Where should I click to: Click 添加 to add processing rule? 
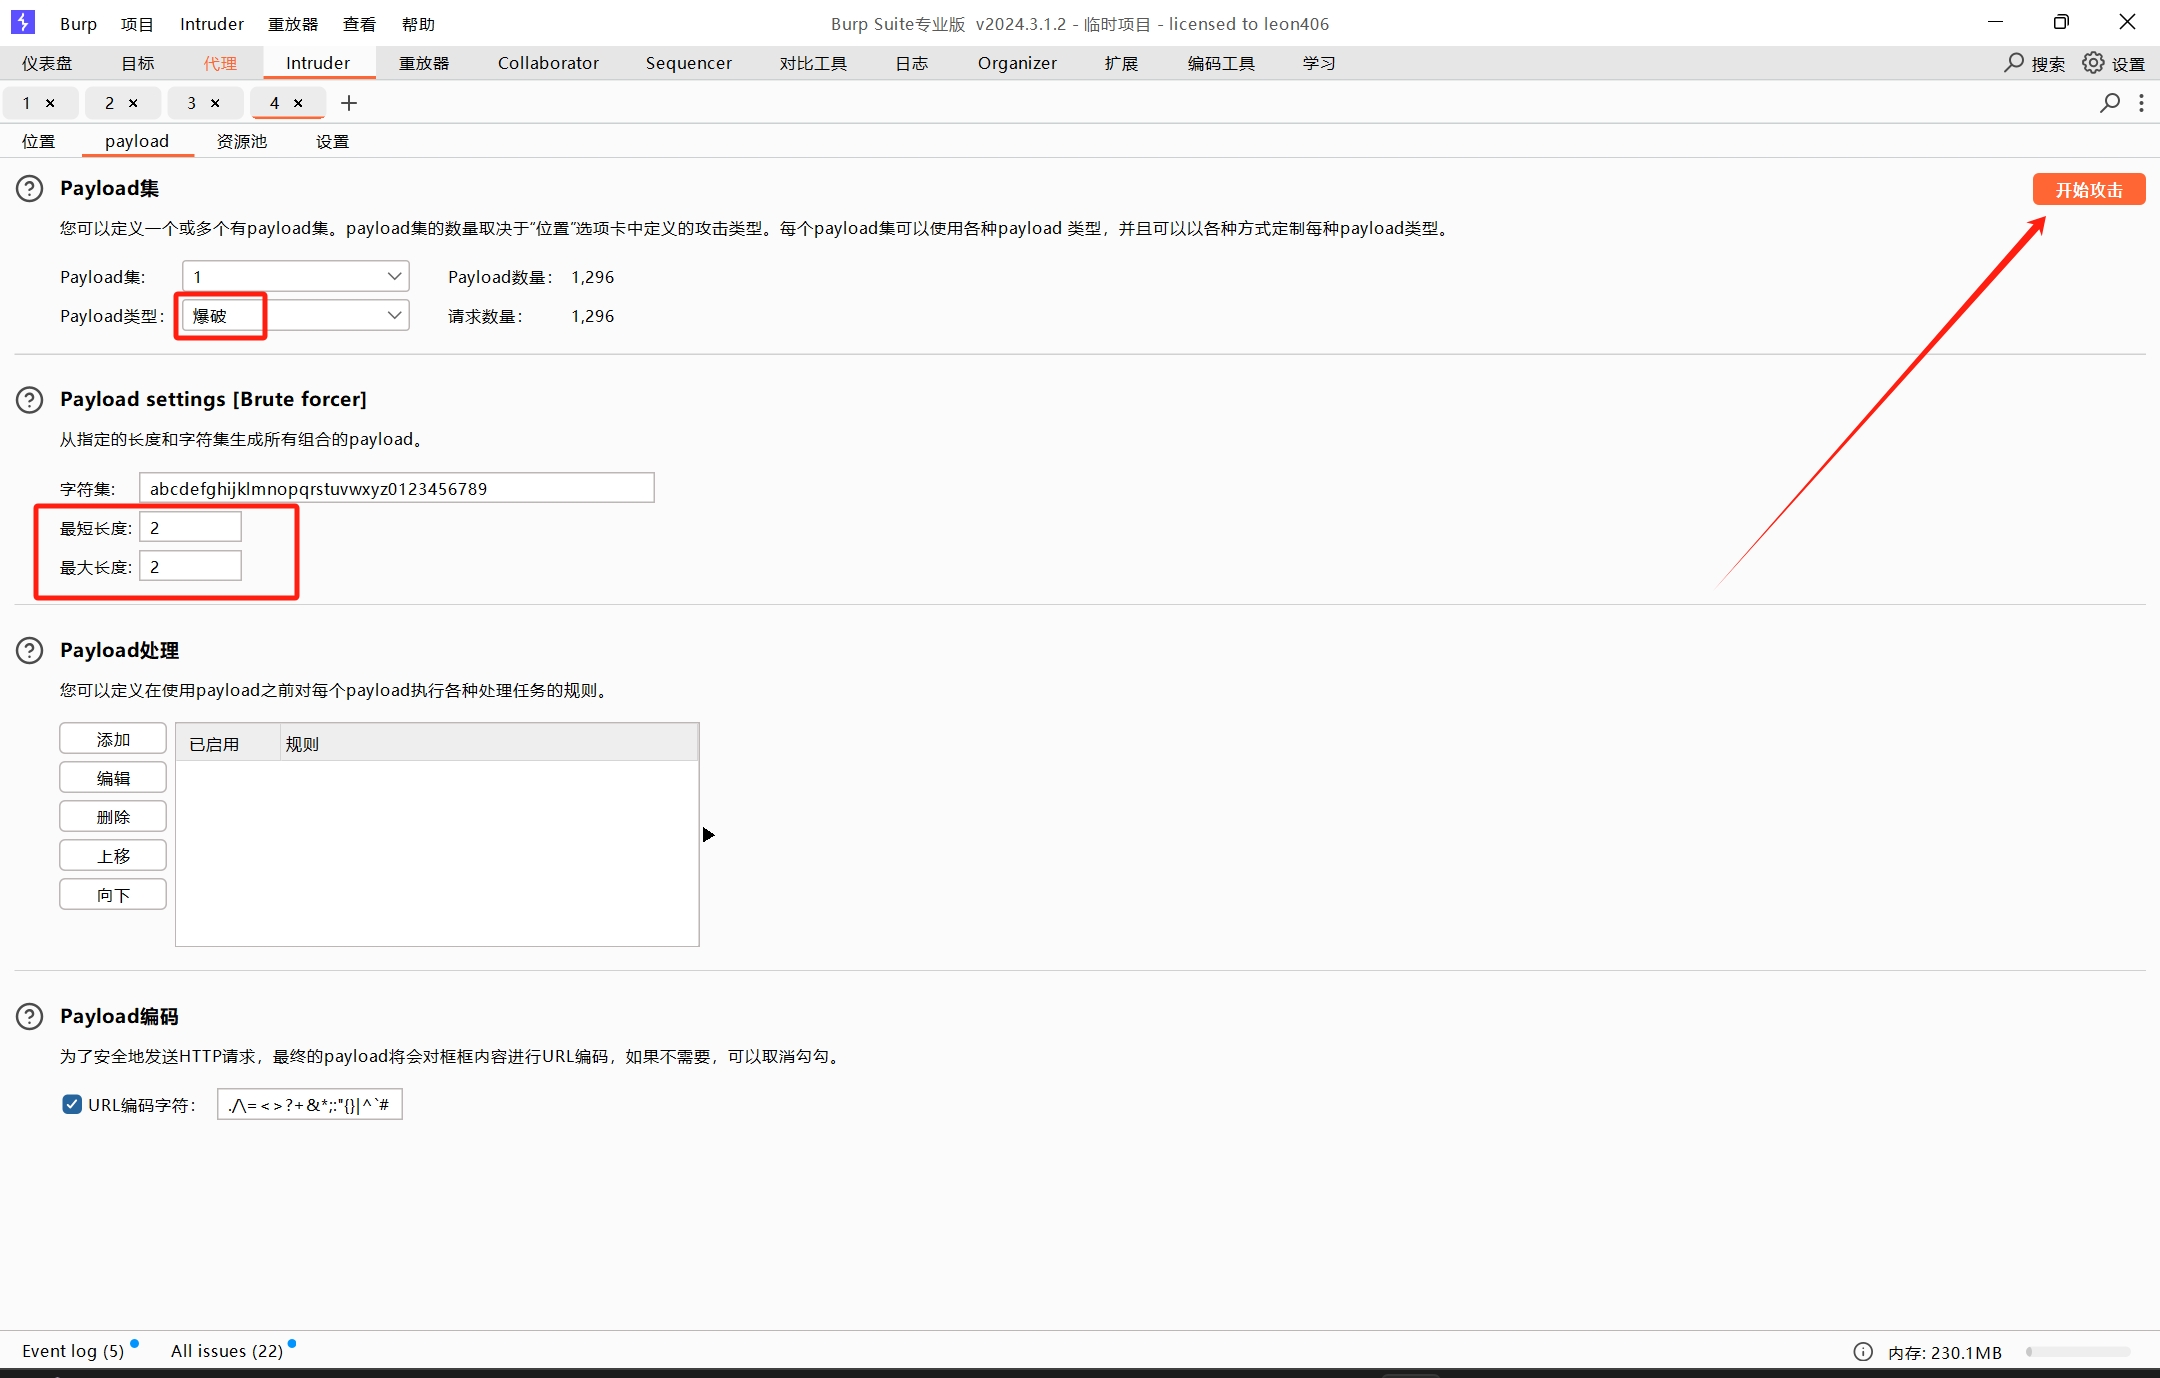[113, 739]
